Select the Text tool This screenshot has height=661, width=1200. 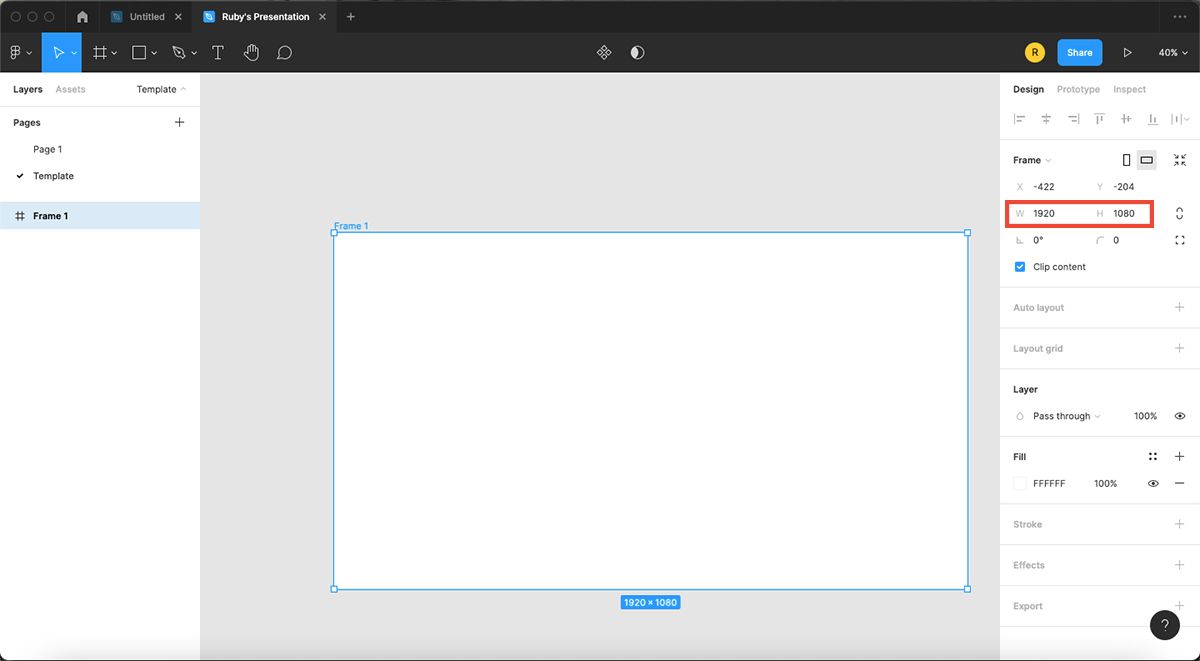click(218, 52)
